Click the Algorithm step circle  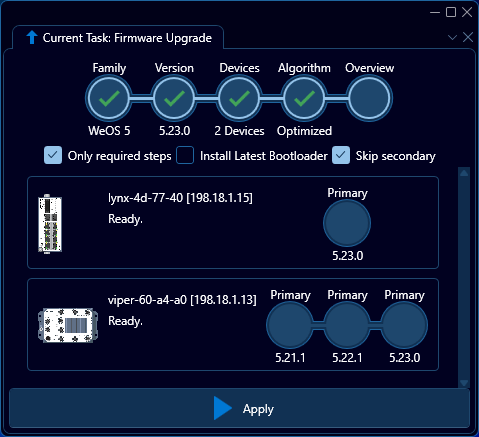304,98
